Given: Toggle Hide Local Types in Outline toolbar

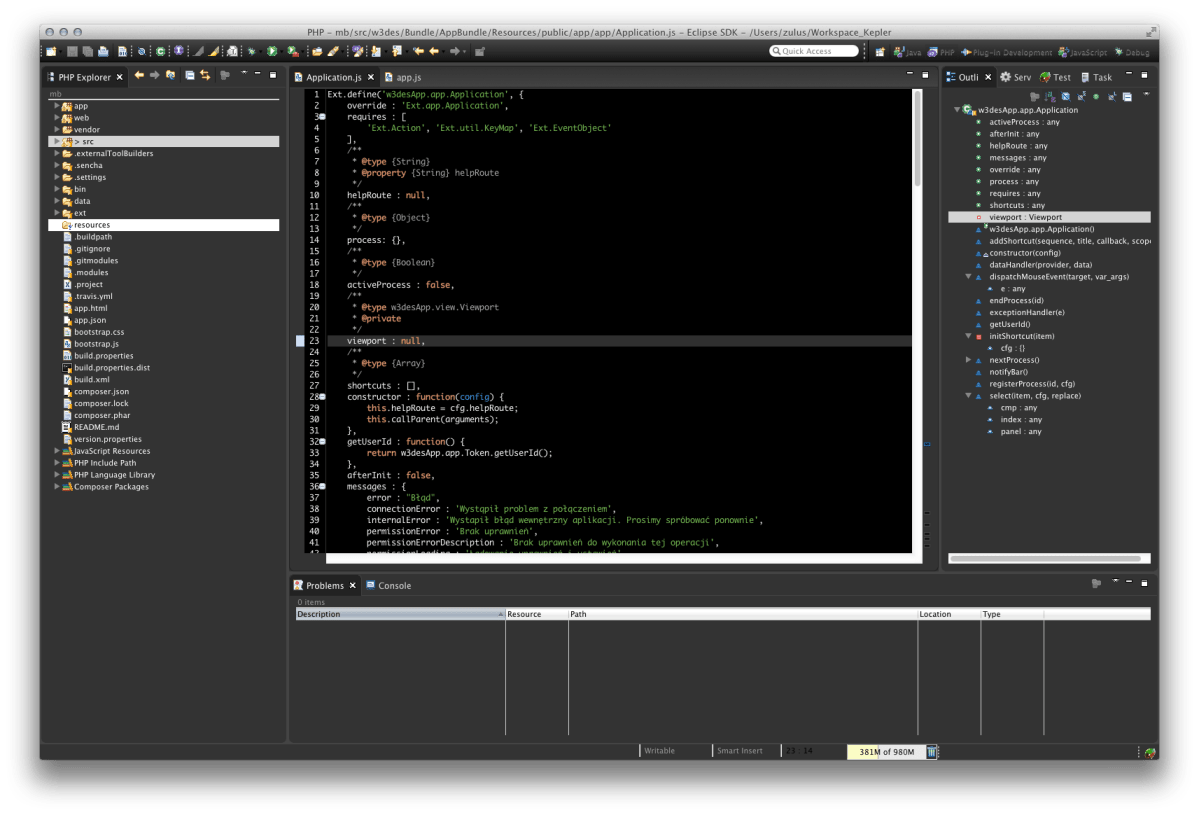Looking at the screenshot, I should coord(1112,97).
